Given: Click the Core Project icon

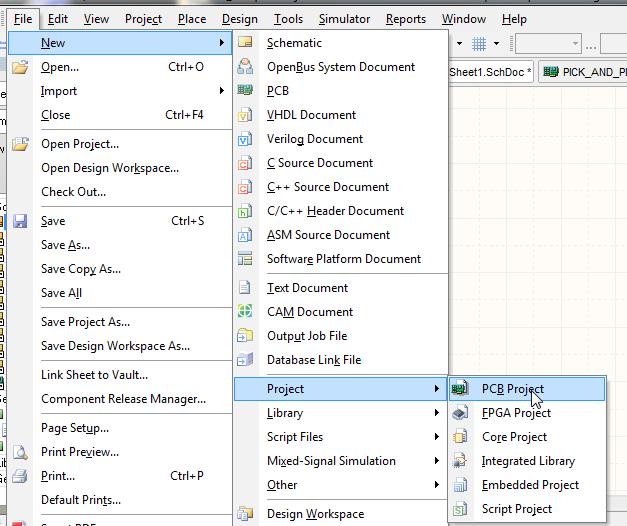Looking at the screenshot, I should click(460, 436).
